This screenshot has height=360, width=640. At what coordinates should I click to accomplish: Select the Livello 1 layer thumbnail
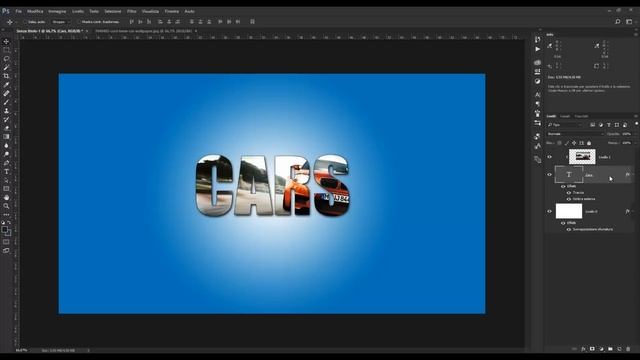[582, 157]
